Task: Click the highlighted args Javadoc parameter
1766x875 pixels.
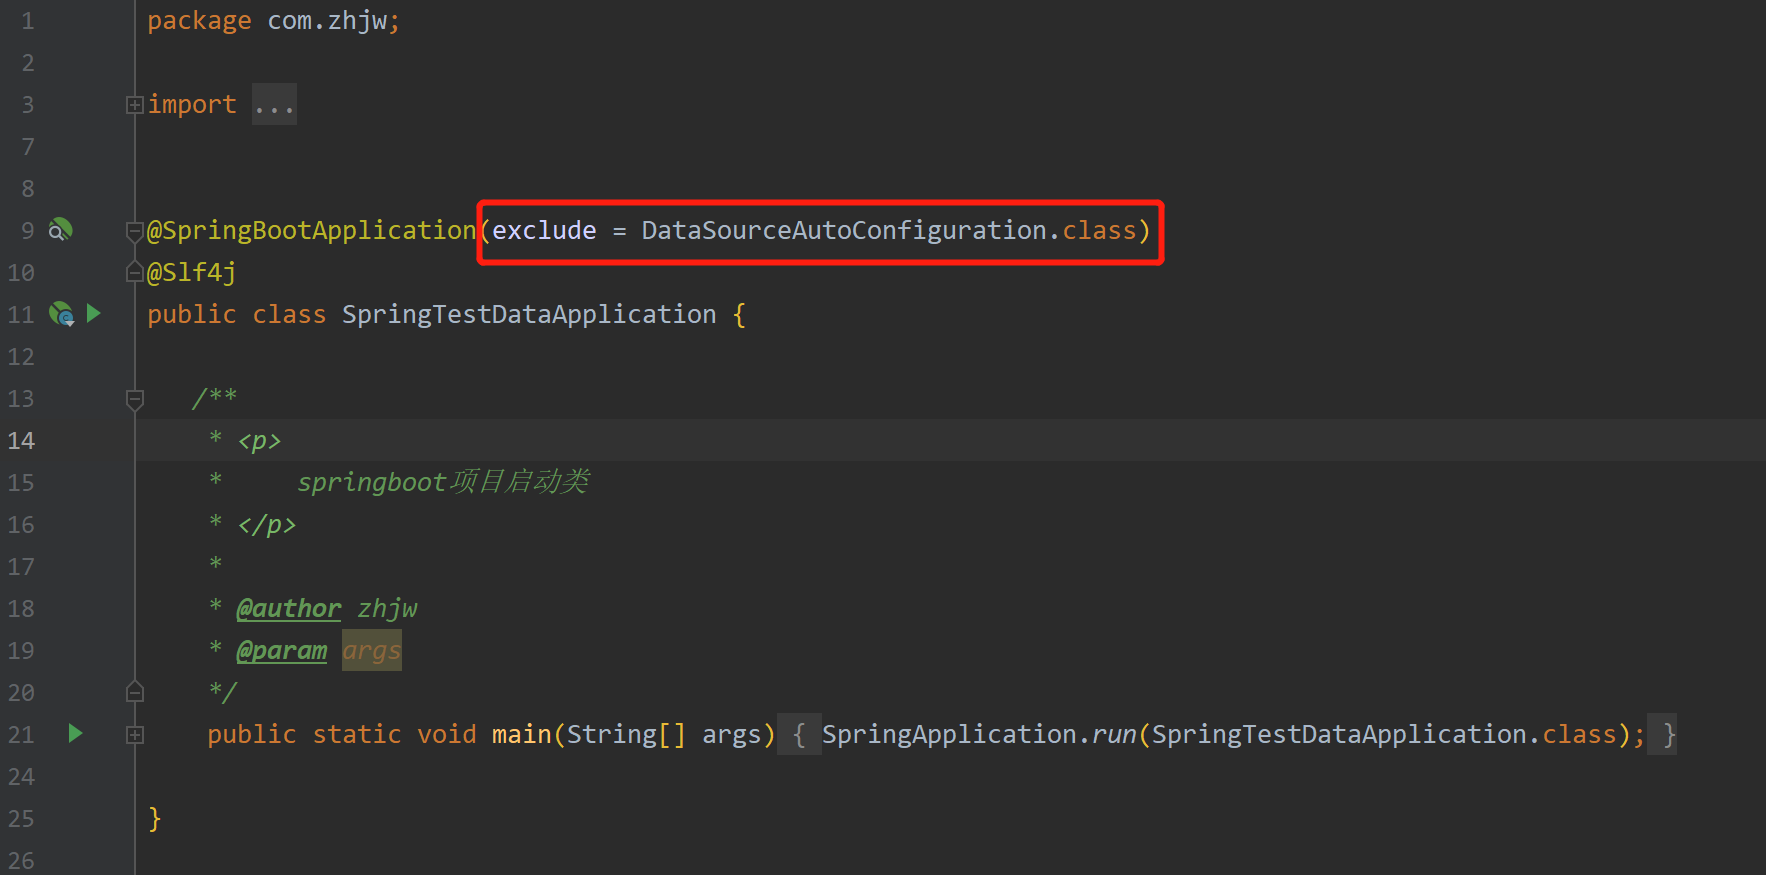Action: pos(372,650)
